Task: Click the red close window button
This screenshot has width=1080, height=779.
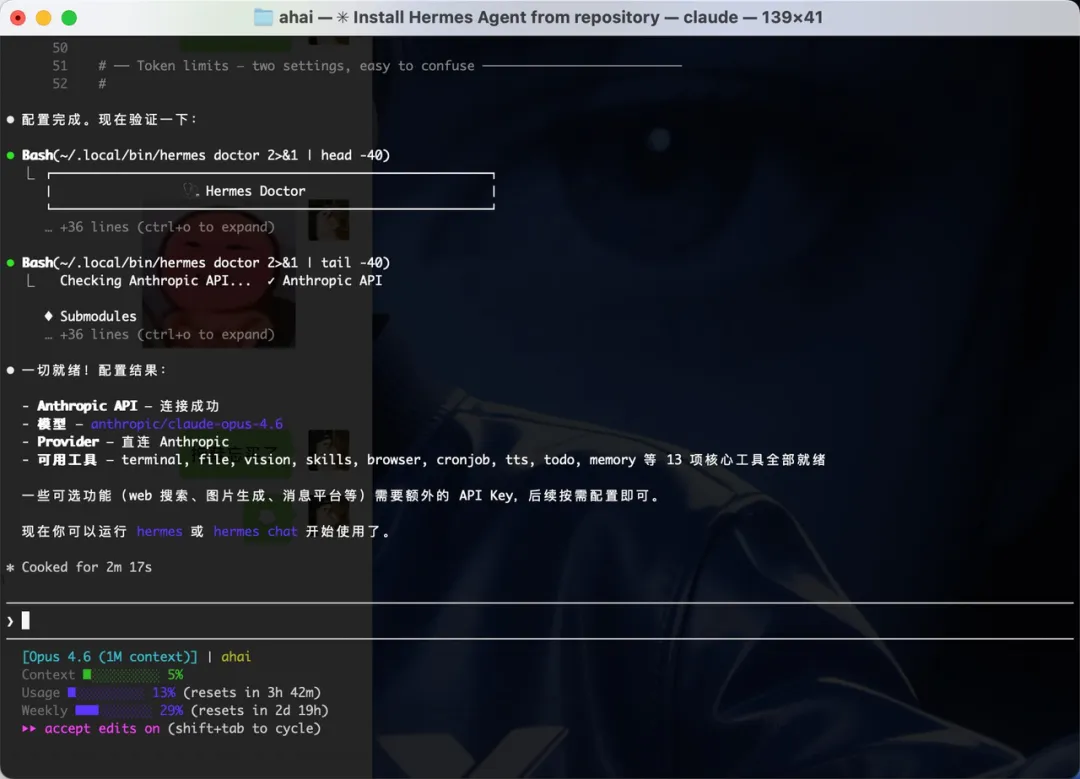Action: tap(18, 18)
